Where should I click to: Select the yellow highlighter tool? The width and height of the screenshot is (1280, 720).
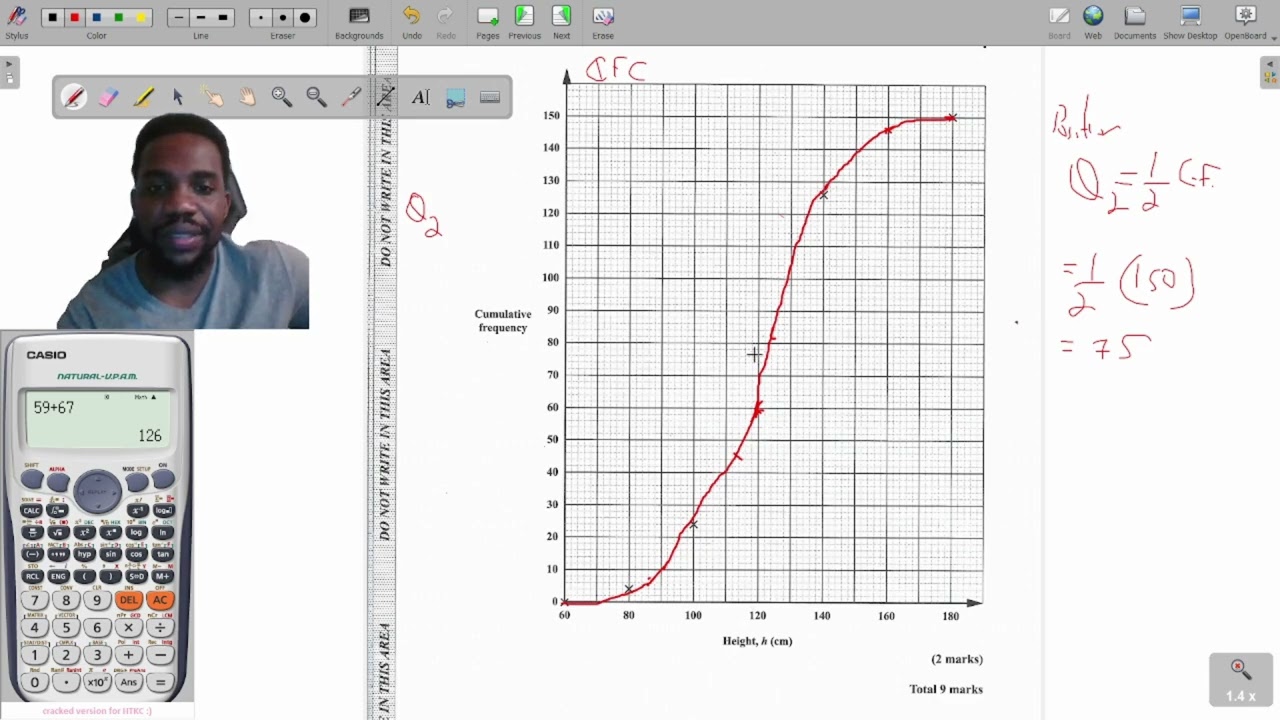tap(143, 97)
